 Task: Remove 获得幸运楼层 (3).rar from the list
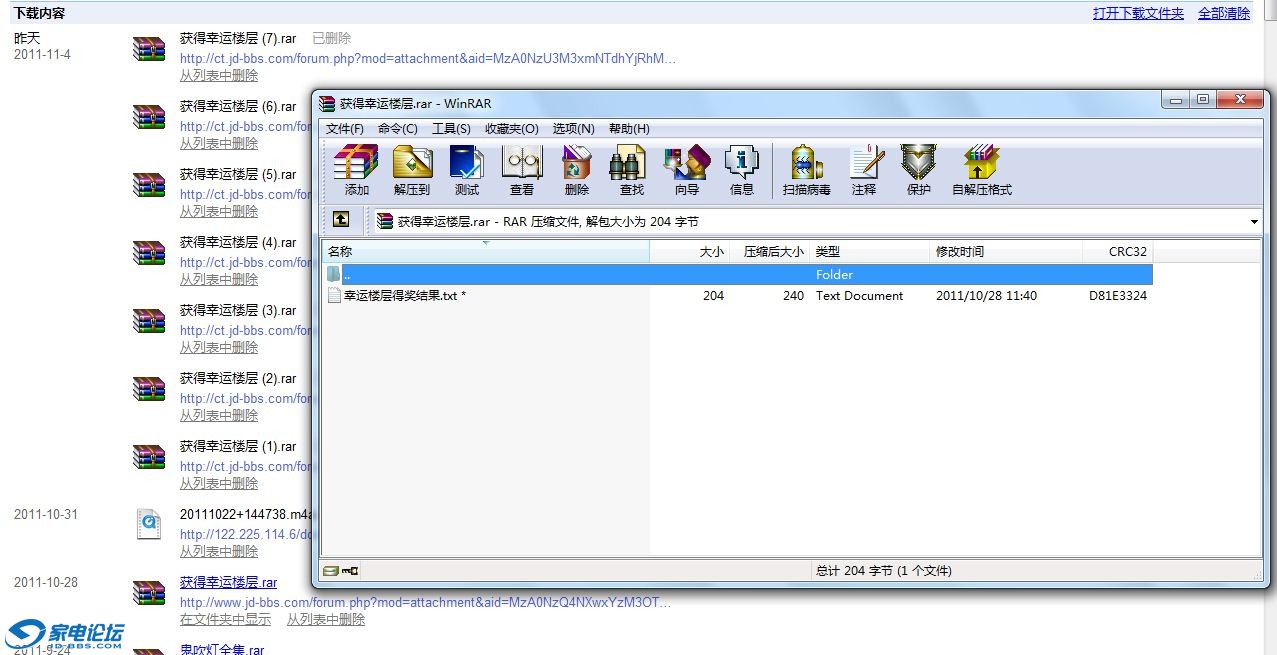219,347
